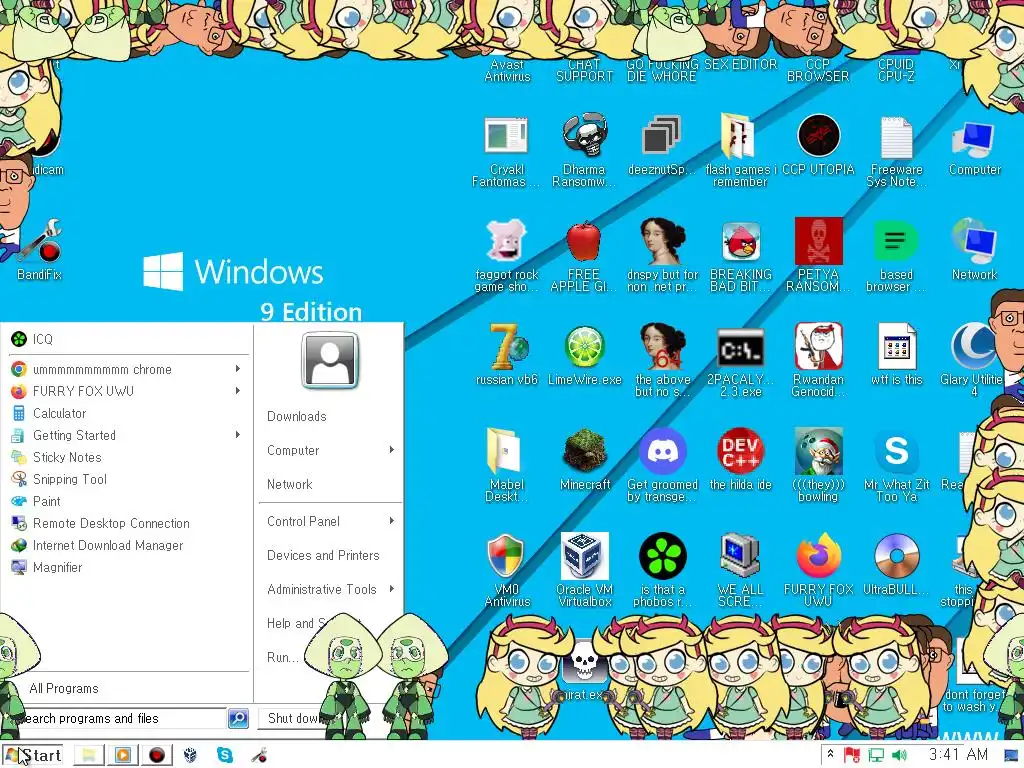
Task: Click the user account picture in Start menu
Action: (x=330, y=360)
